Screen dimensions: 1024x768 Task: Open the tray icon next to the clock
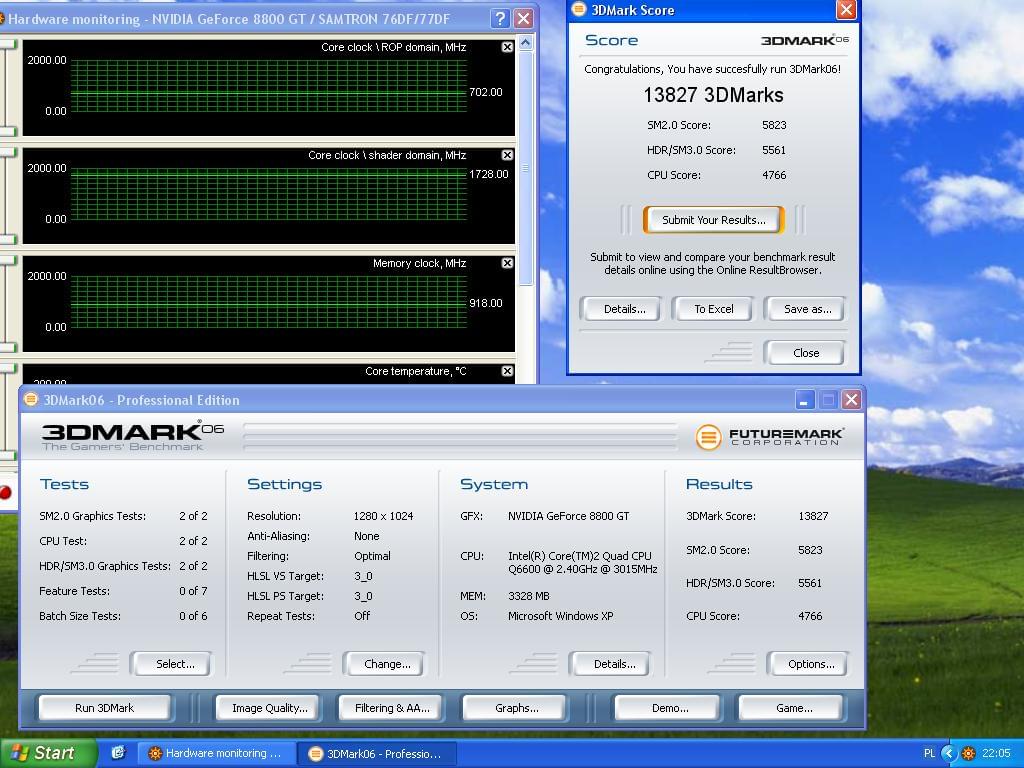click(x=968, y=753)
